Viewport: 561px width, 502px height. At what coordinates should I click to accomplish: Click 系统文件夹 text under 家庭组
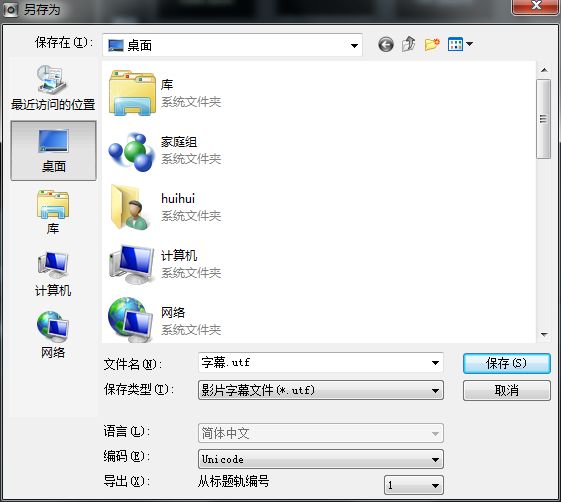click(191, 159)
